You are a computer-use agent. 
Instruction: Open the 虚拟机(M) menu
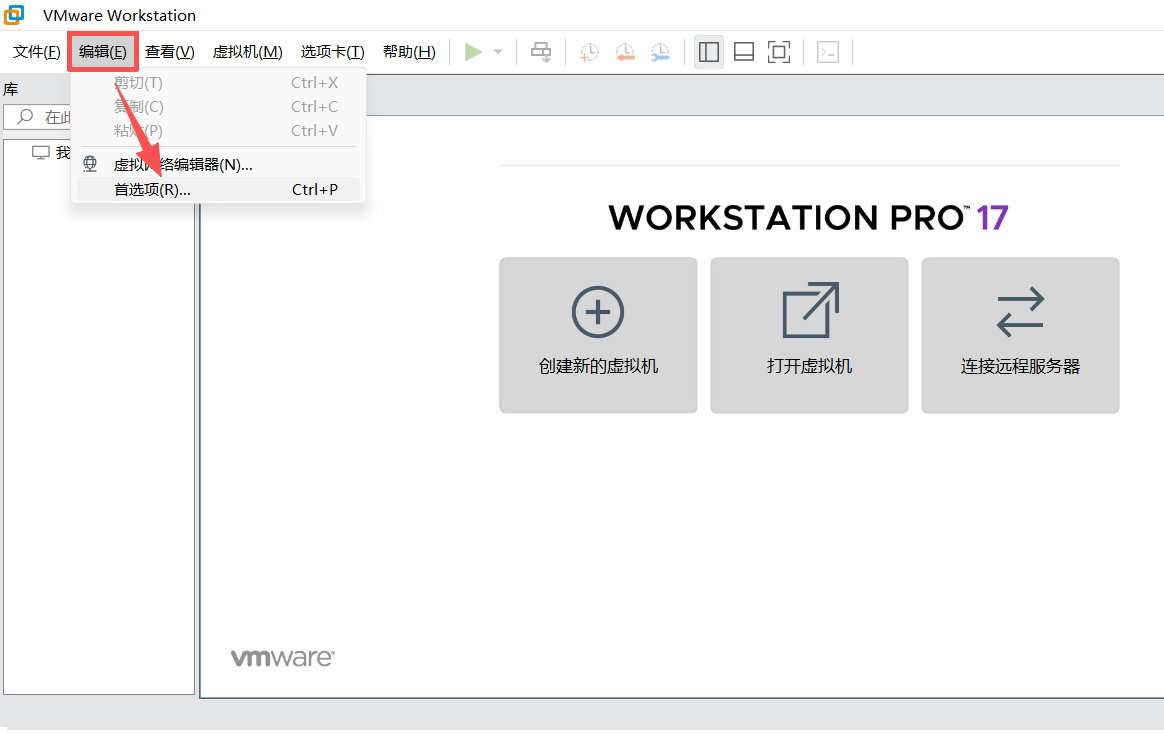(x=247, y=52)
